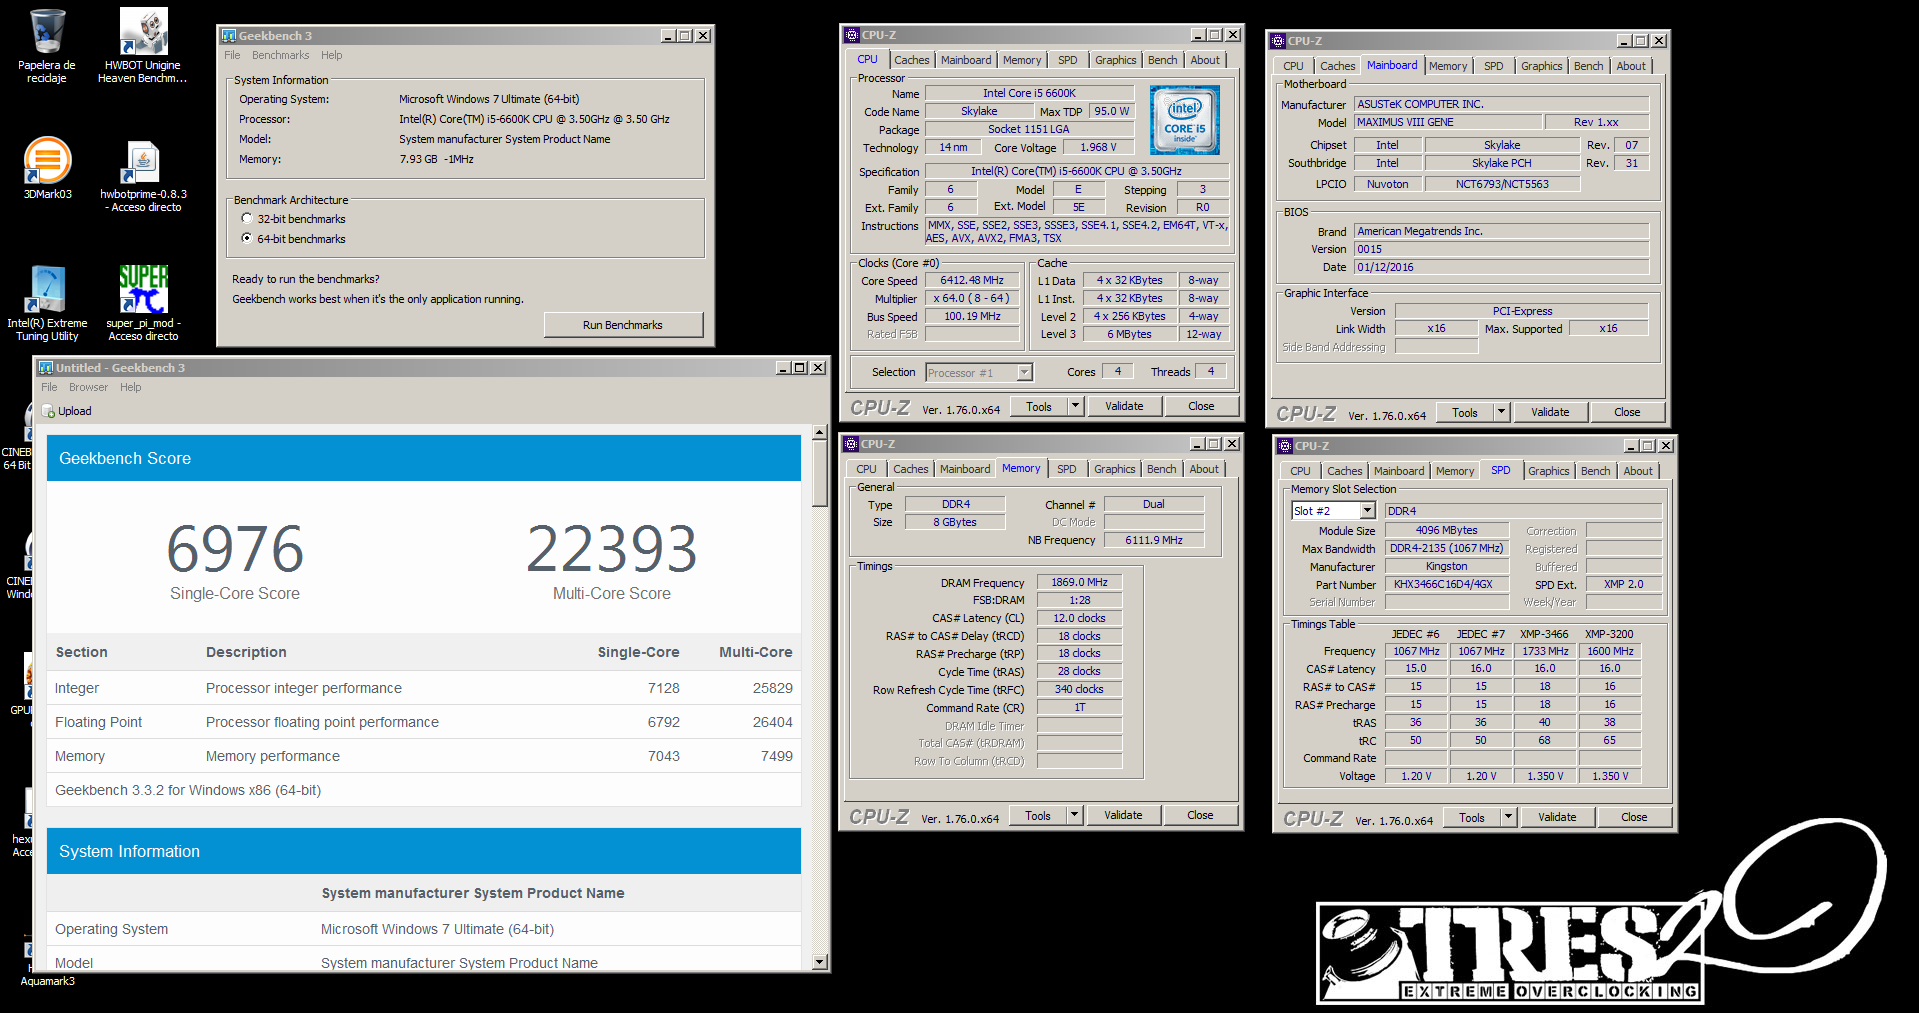The image size is (1919, 1013).
Task: Expand Tools dropdown arrow in CPU-Z Memory window
Action: click(1075, 815)
